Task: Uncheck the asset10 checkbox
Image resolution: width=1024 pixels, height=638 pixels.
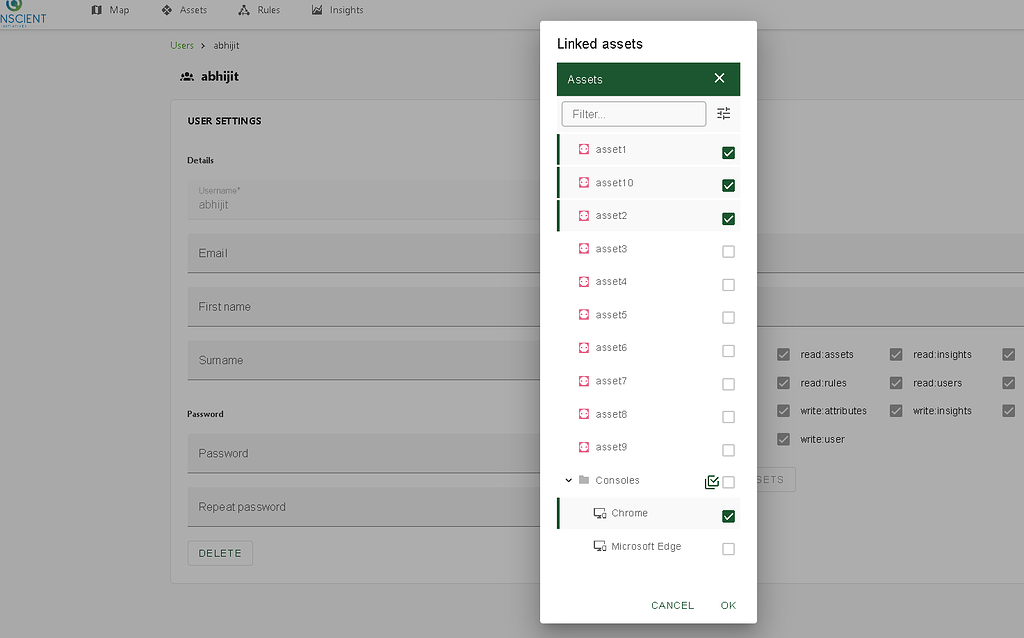Action: pos(728,185)
